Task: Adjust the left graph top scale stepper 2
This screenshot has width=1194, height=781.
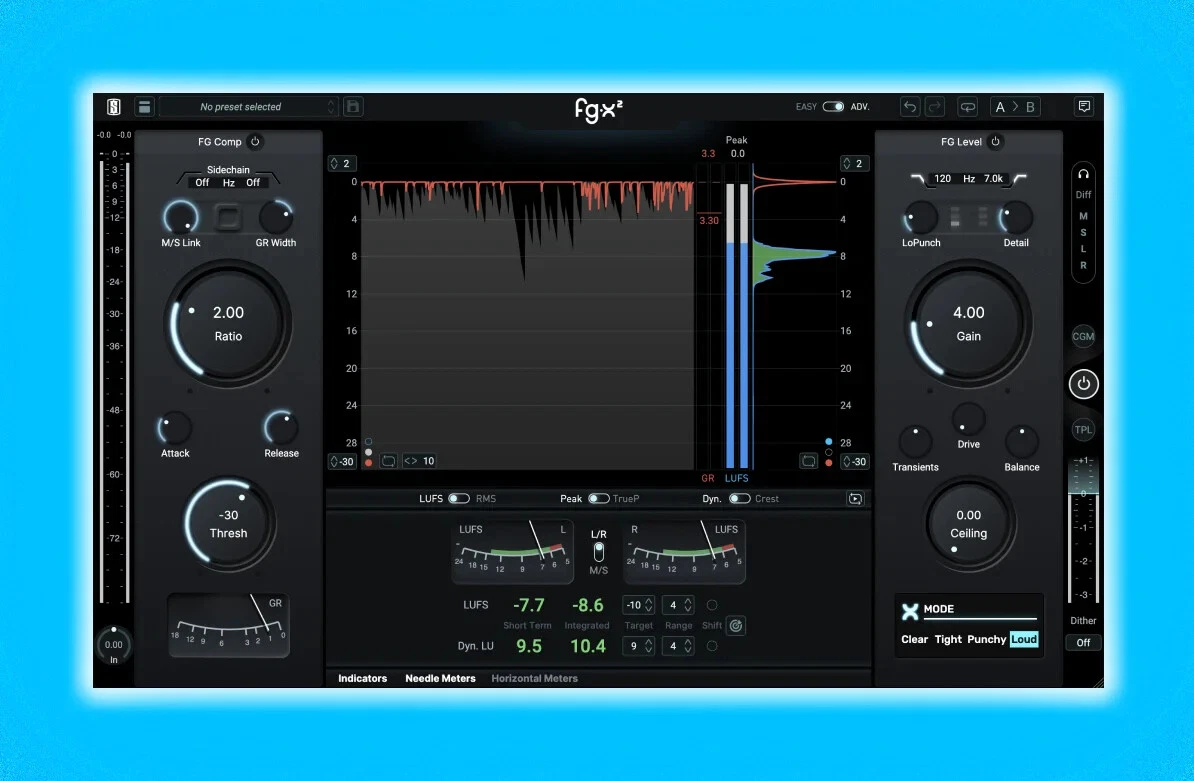Action: (343, 164)
